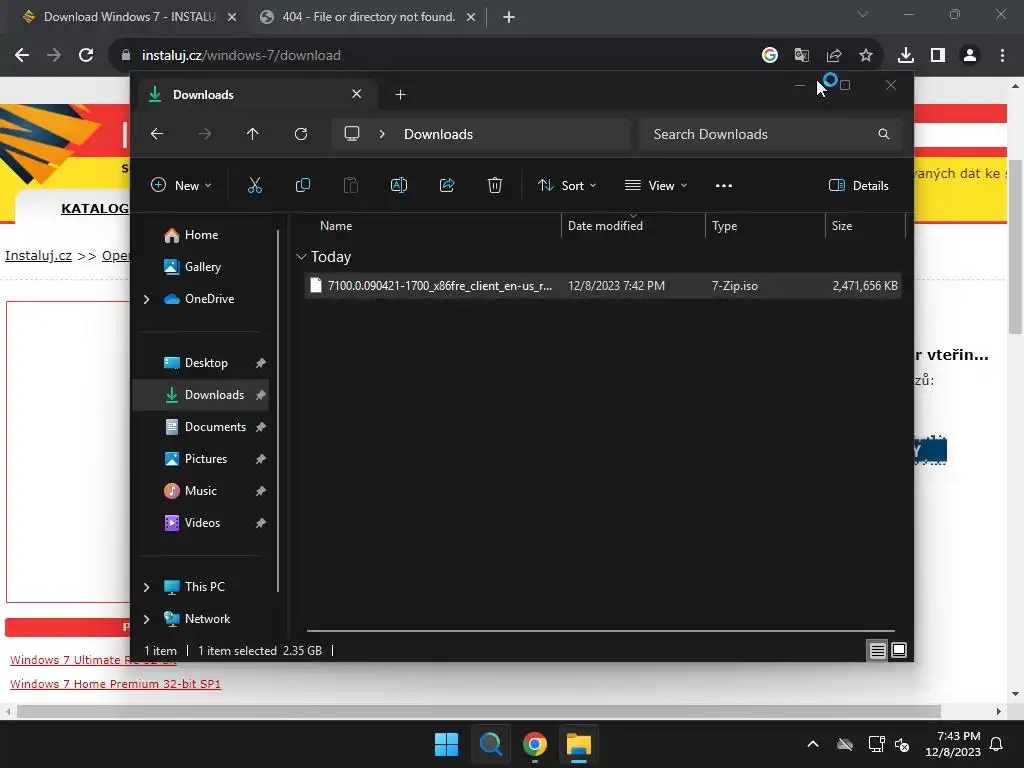
Task: Click the Cut scissors icon in Explorer toolbar
Action: (255, 185)
